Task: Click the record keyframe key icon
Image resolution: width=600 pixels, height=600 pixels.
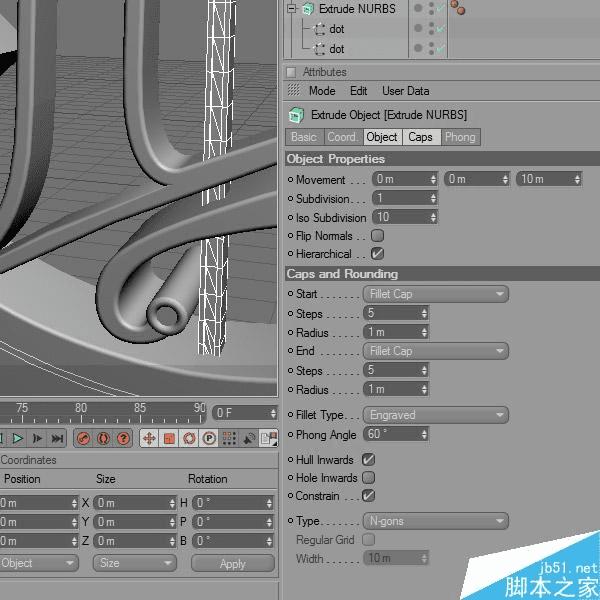Action: click(83, 438)
